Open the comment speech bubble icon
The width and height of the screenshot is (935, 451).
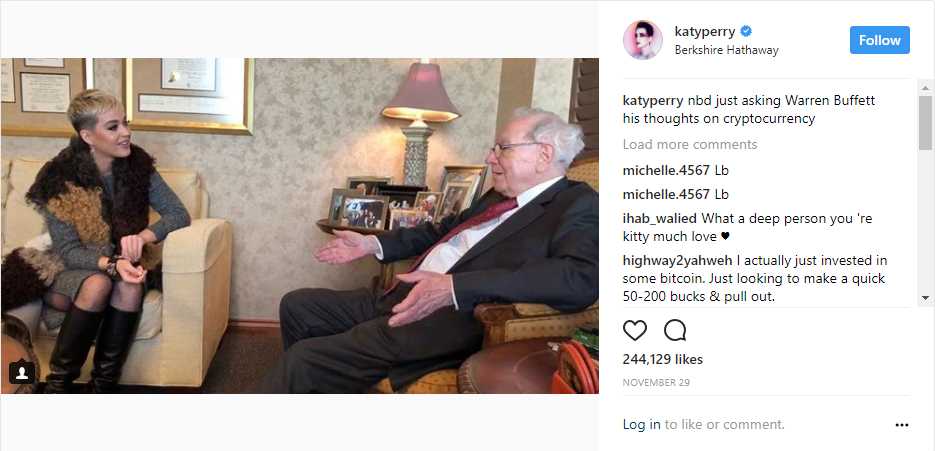pos(675,330)
